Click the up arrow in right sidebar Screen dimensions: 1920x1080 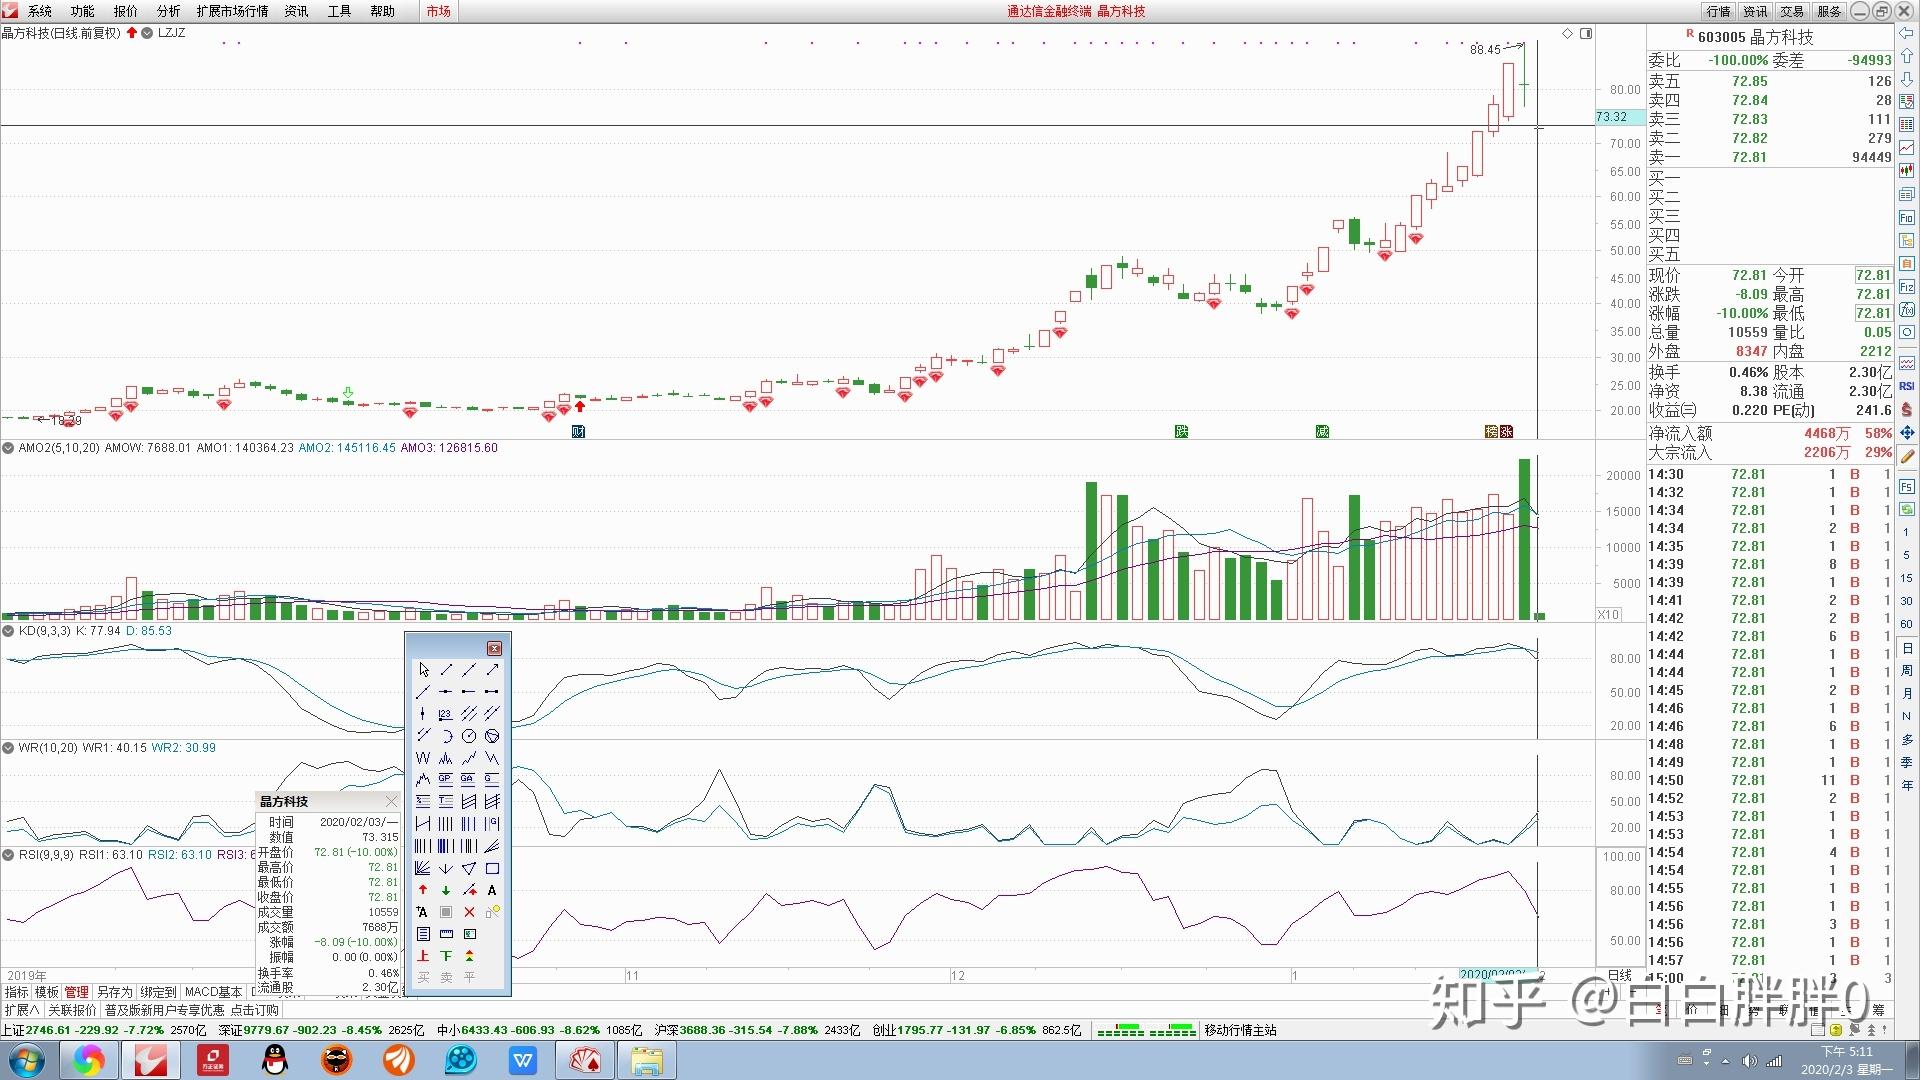1907,56
